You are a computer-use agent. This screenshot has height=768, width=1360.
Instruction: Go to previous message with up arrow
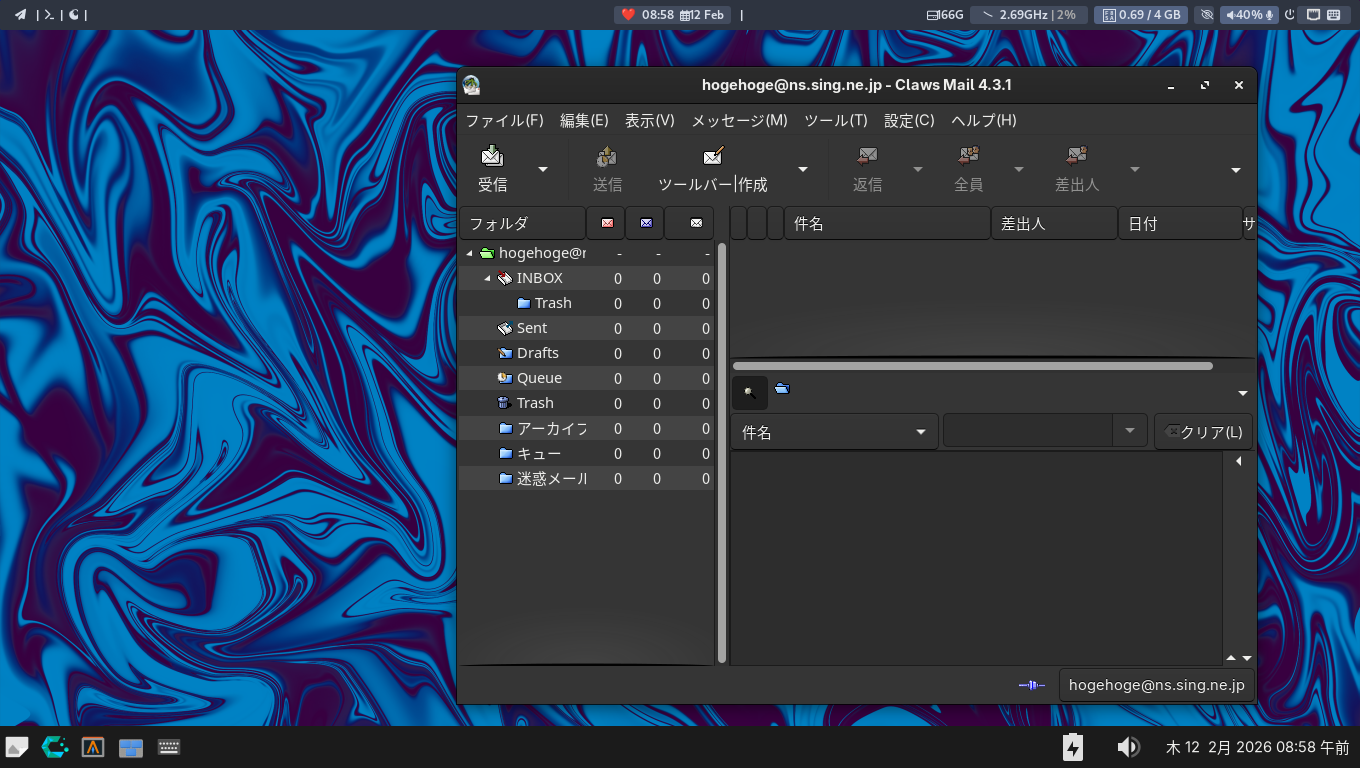(x=1231, y=658)
